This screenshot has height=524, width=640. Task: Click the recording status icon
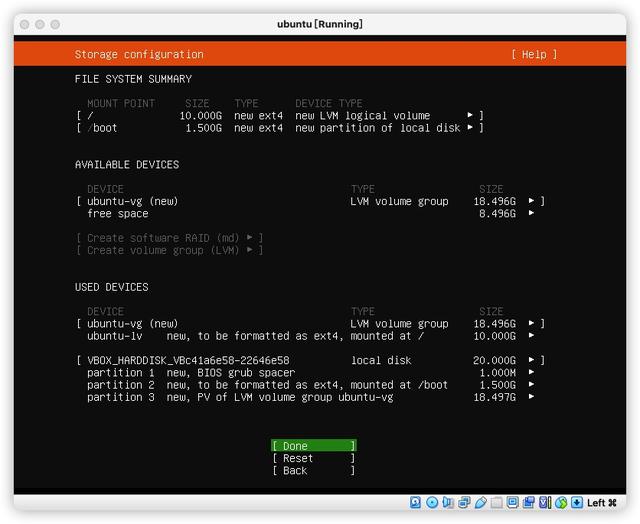tap(529, 502)
